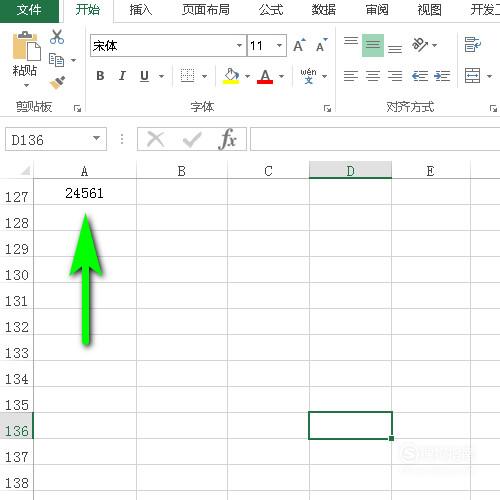
Task: Decrease font size with the smaller A icon
Action: 322,45
